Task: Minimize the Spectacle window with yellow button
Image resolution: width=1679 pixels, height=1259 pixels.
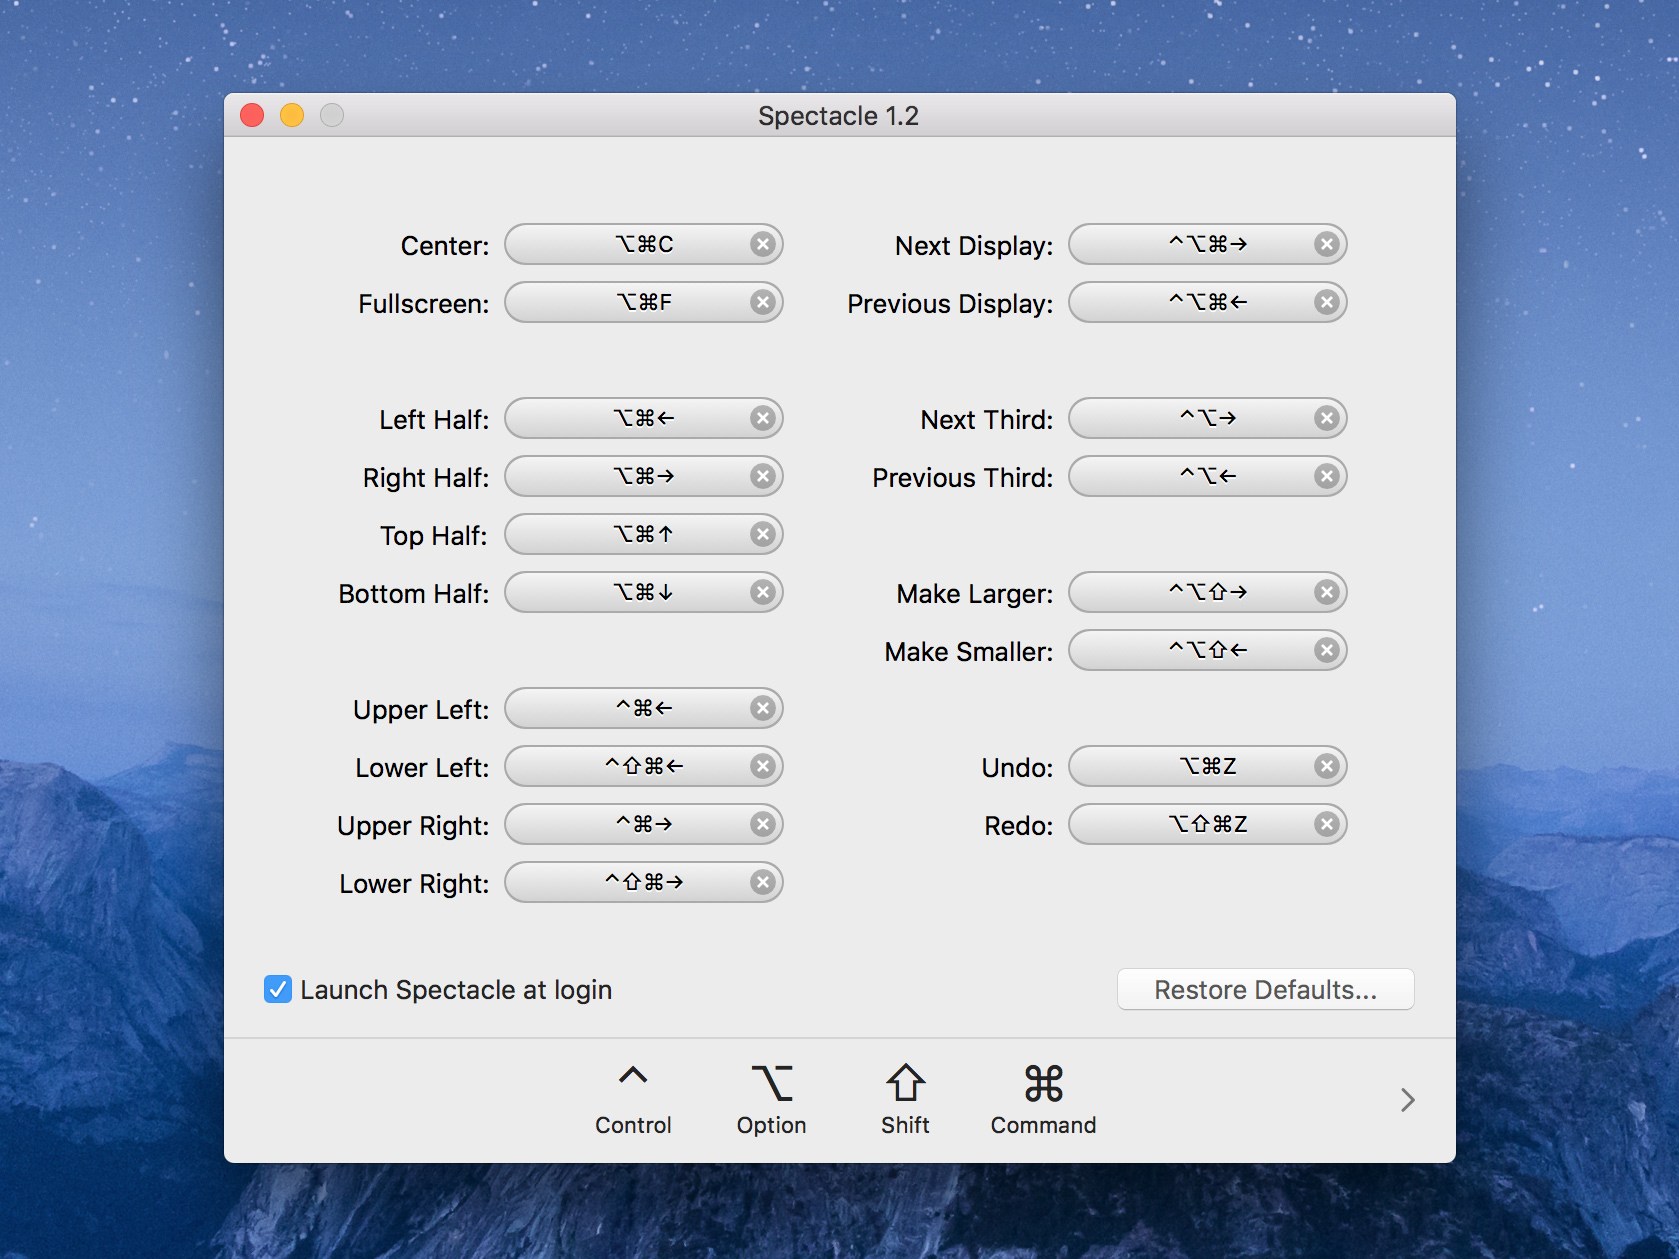Action: pyautogui.click(x=292, y=116)
